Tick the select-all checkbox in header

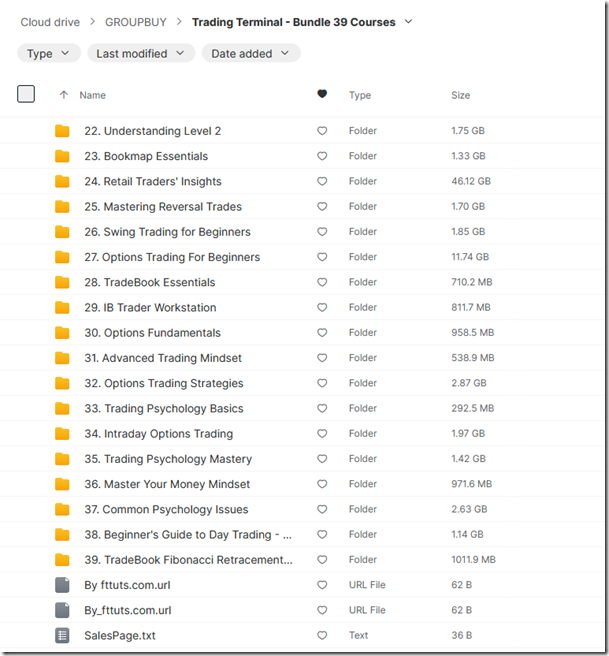(x=26, y=94)
